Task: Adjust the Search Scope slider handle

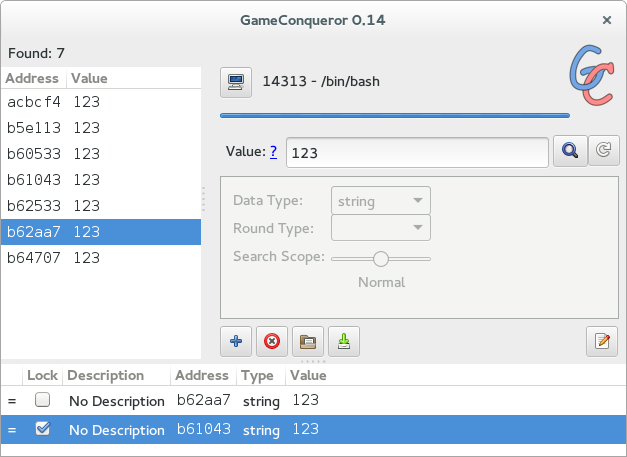Action: point(381,259)
